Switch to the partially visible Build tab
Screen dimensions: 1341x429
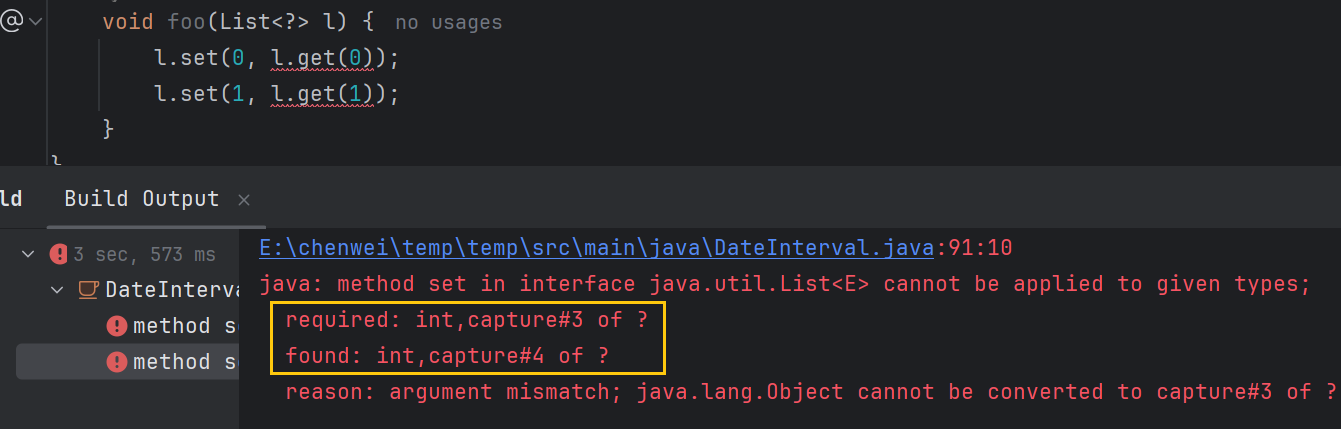pyautogui.click(x=11, y=198)
